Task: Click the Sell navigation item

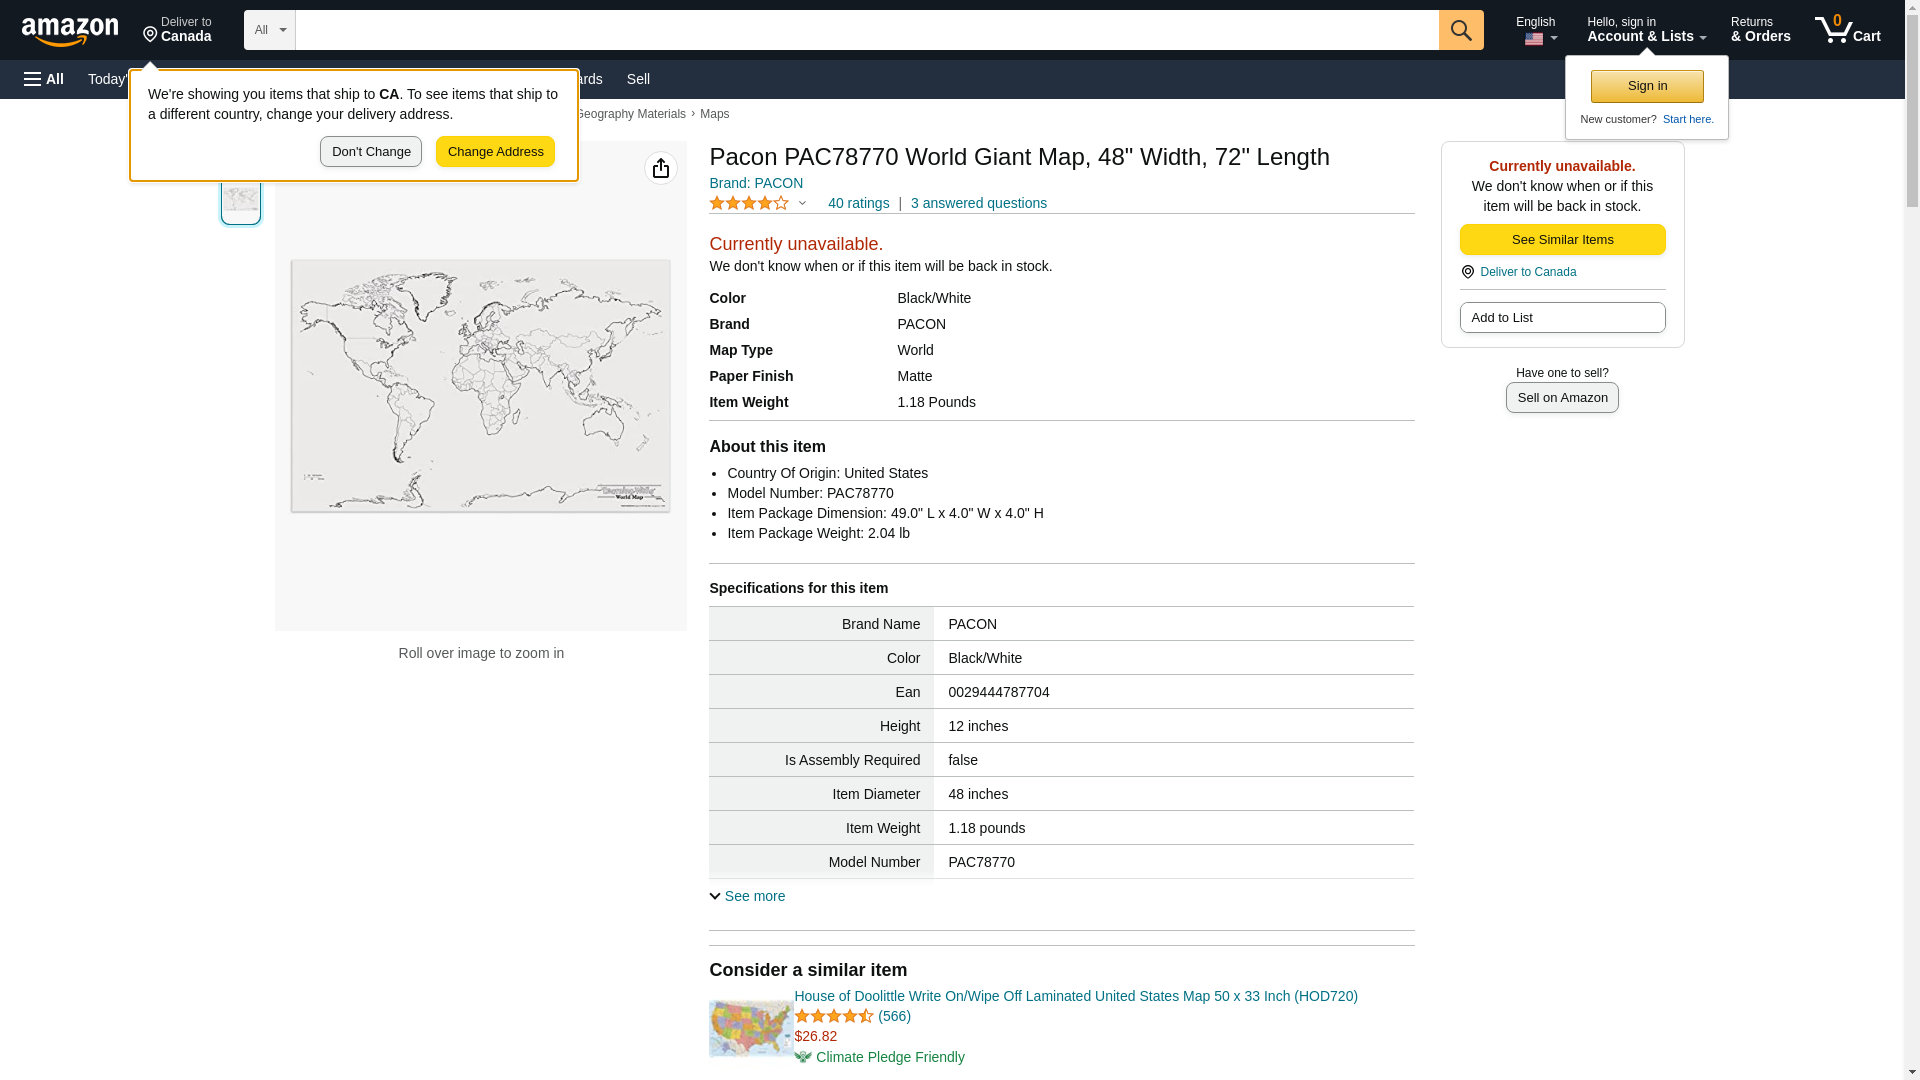Action: (638, 79)
